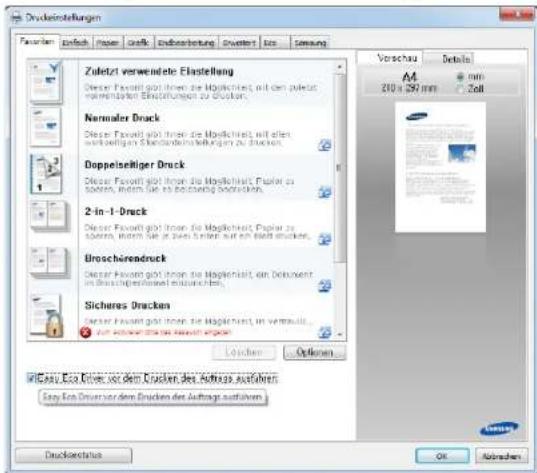537x473 pixels.
Task: Click the A4 page preview thumbnail
Action: [x=440, y=167]
